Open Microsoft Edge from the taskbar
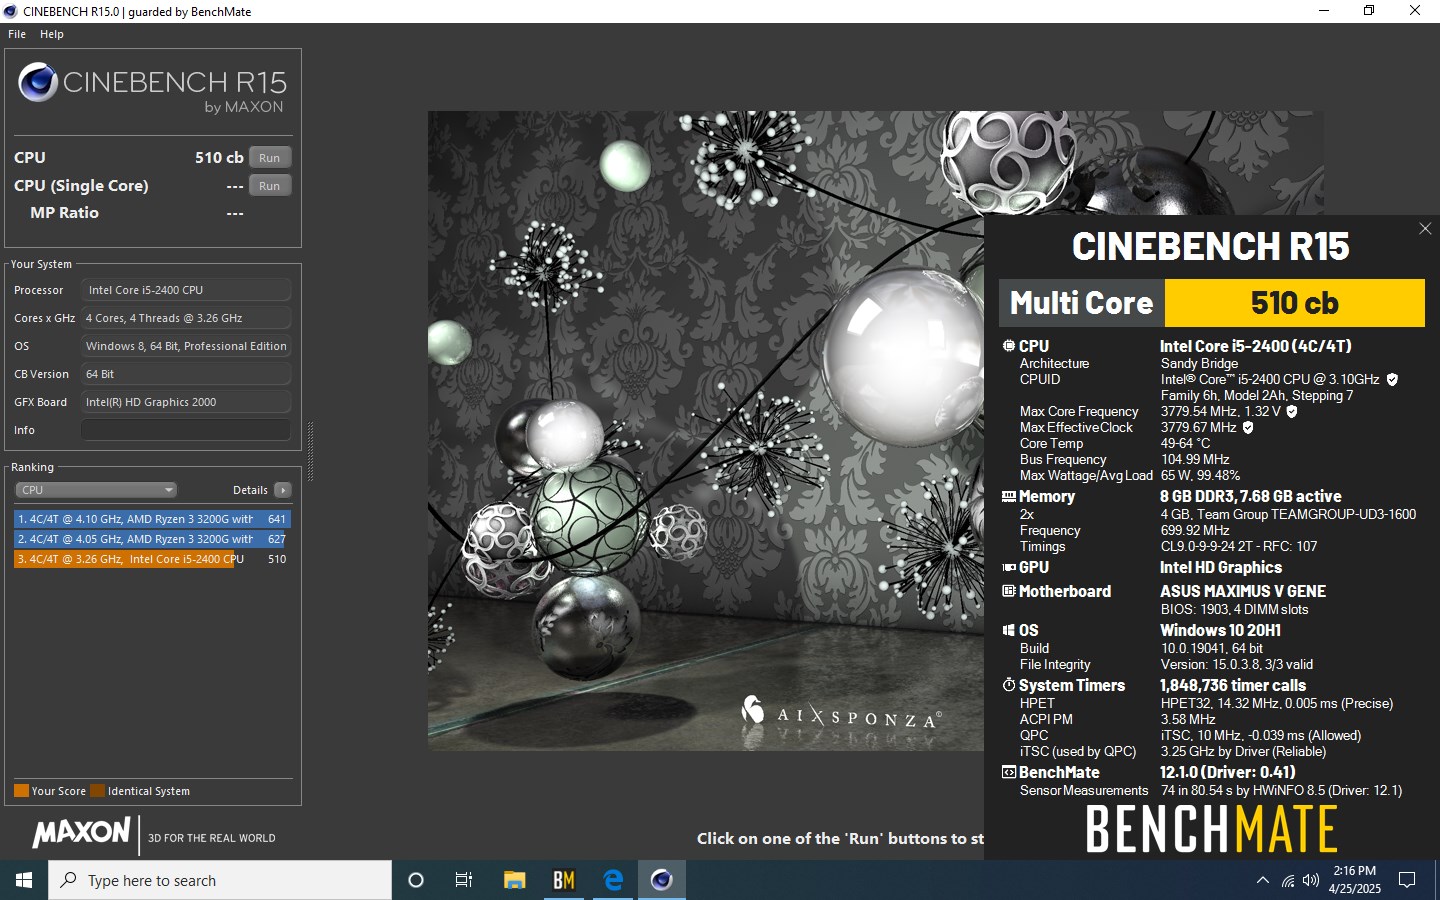 (x=613, y=880)
